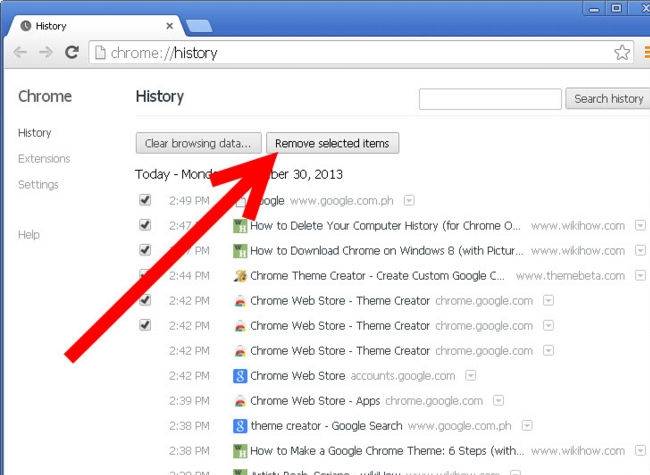This screenshot has height=475, width=650.
Task: Click wikiHow favicon for Download Chrome entry
Action: click(x=240, y=251)
